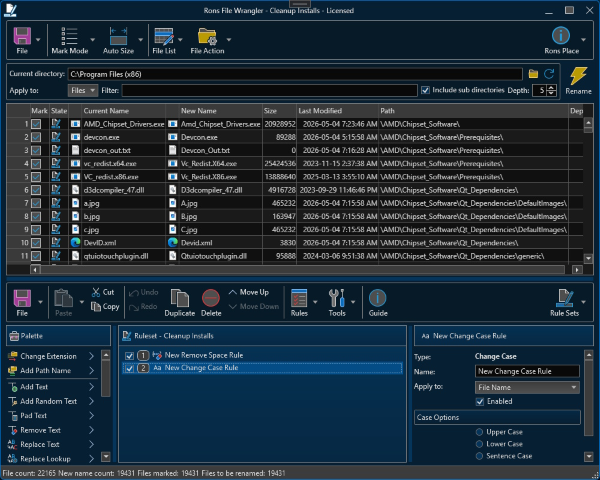
Task: Toggle Include sub directories checkbox
Action: click(425, 90)
